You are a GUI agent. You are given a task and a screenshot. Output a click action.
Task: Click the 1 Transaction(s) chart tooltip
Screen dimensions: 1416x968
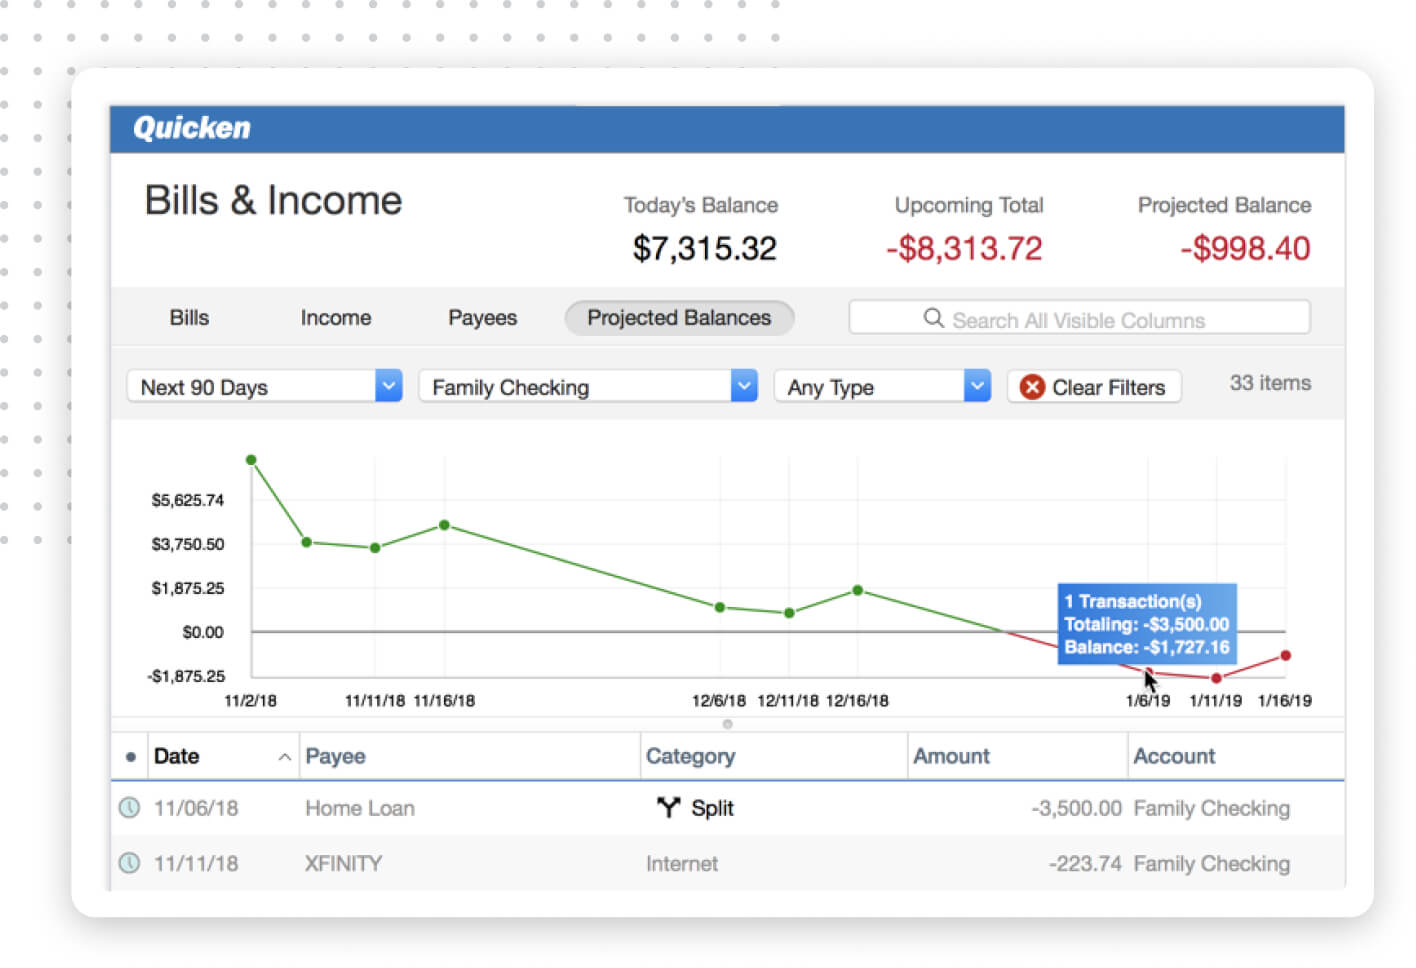point(1147,624)
